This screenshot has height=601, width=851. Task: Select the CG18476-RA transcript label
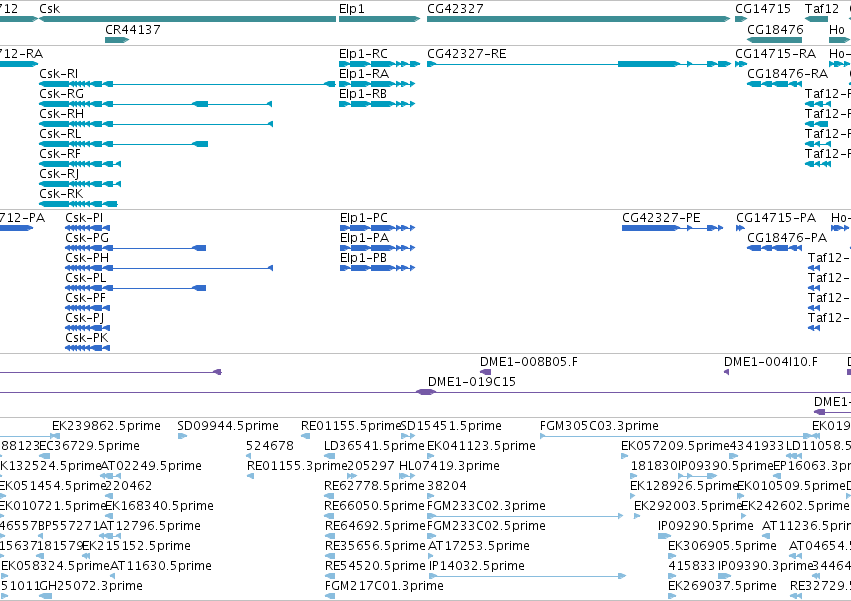(x=788, y=74)
